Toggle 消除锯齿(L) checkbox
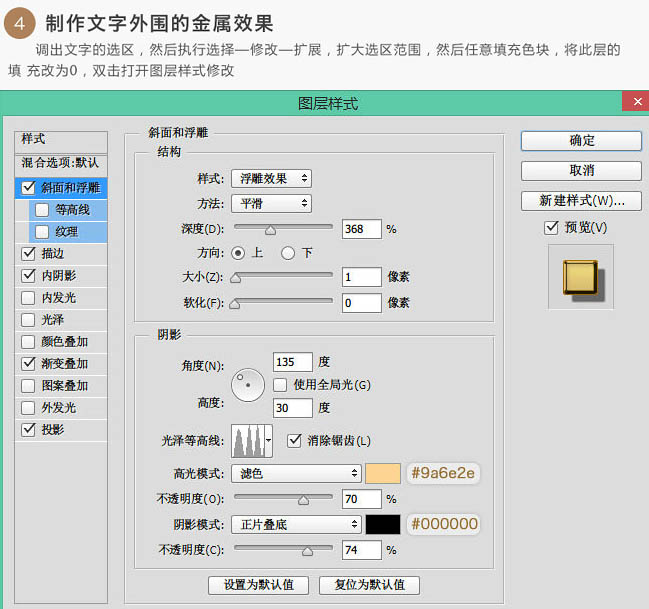The width and height of the screenshot is (649, 609). tap(294, 441)
